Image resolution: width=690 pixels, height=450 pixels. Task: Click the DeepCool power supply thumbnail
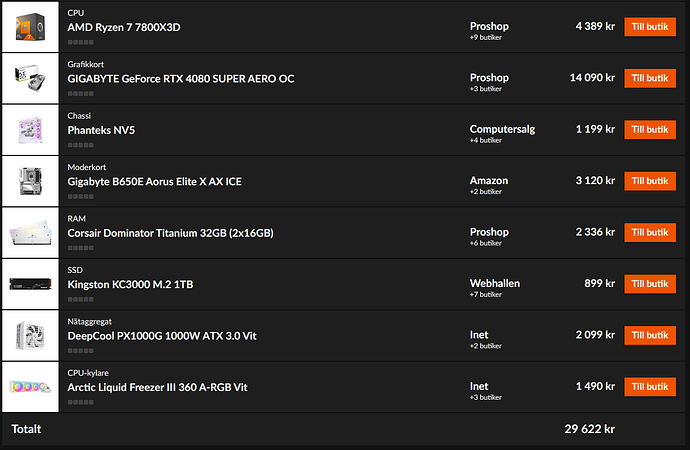point(30,336)
